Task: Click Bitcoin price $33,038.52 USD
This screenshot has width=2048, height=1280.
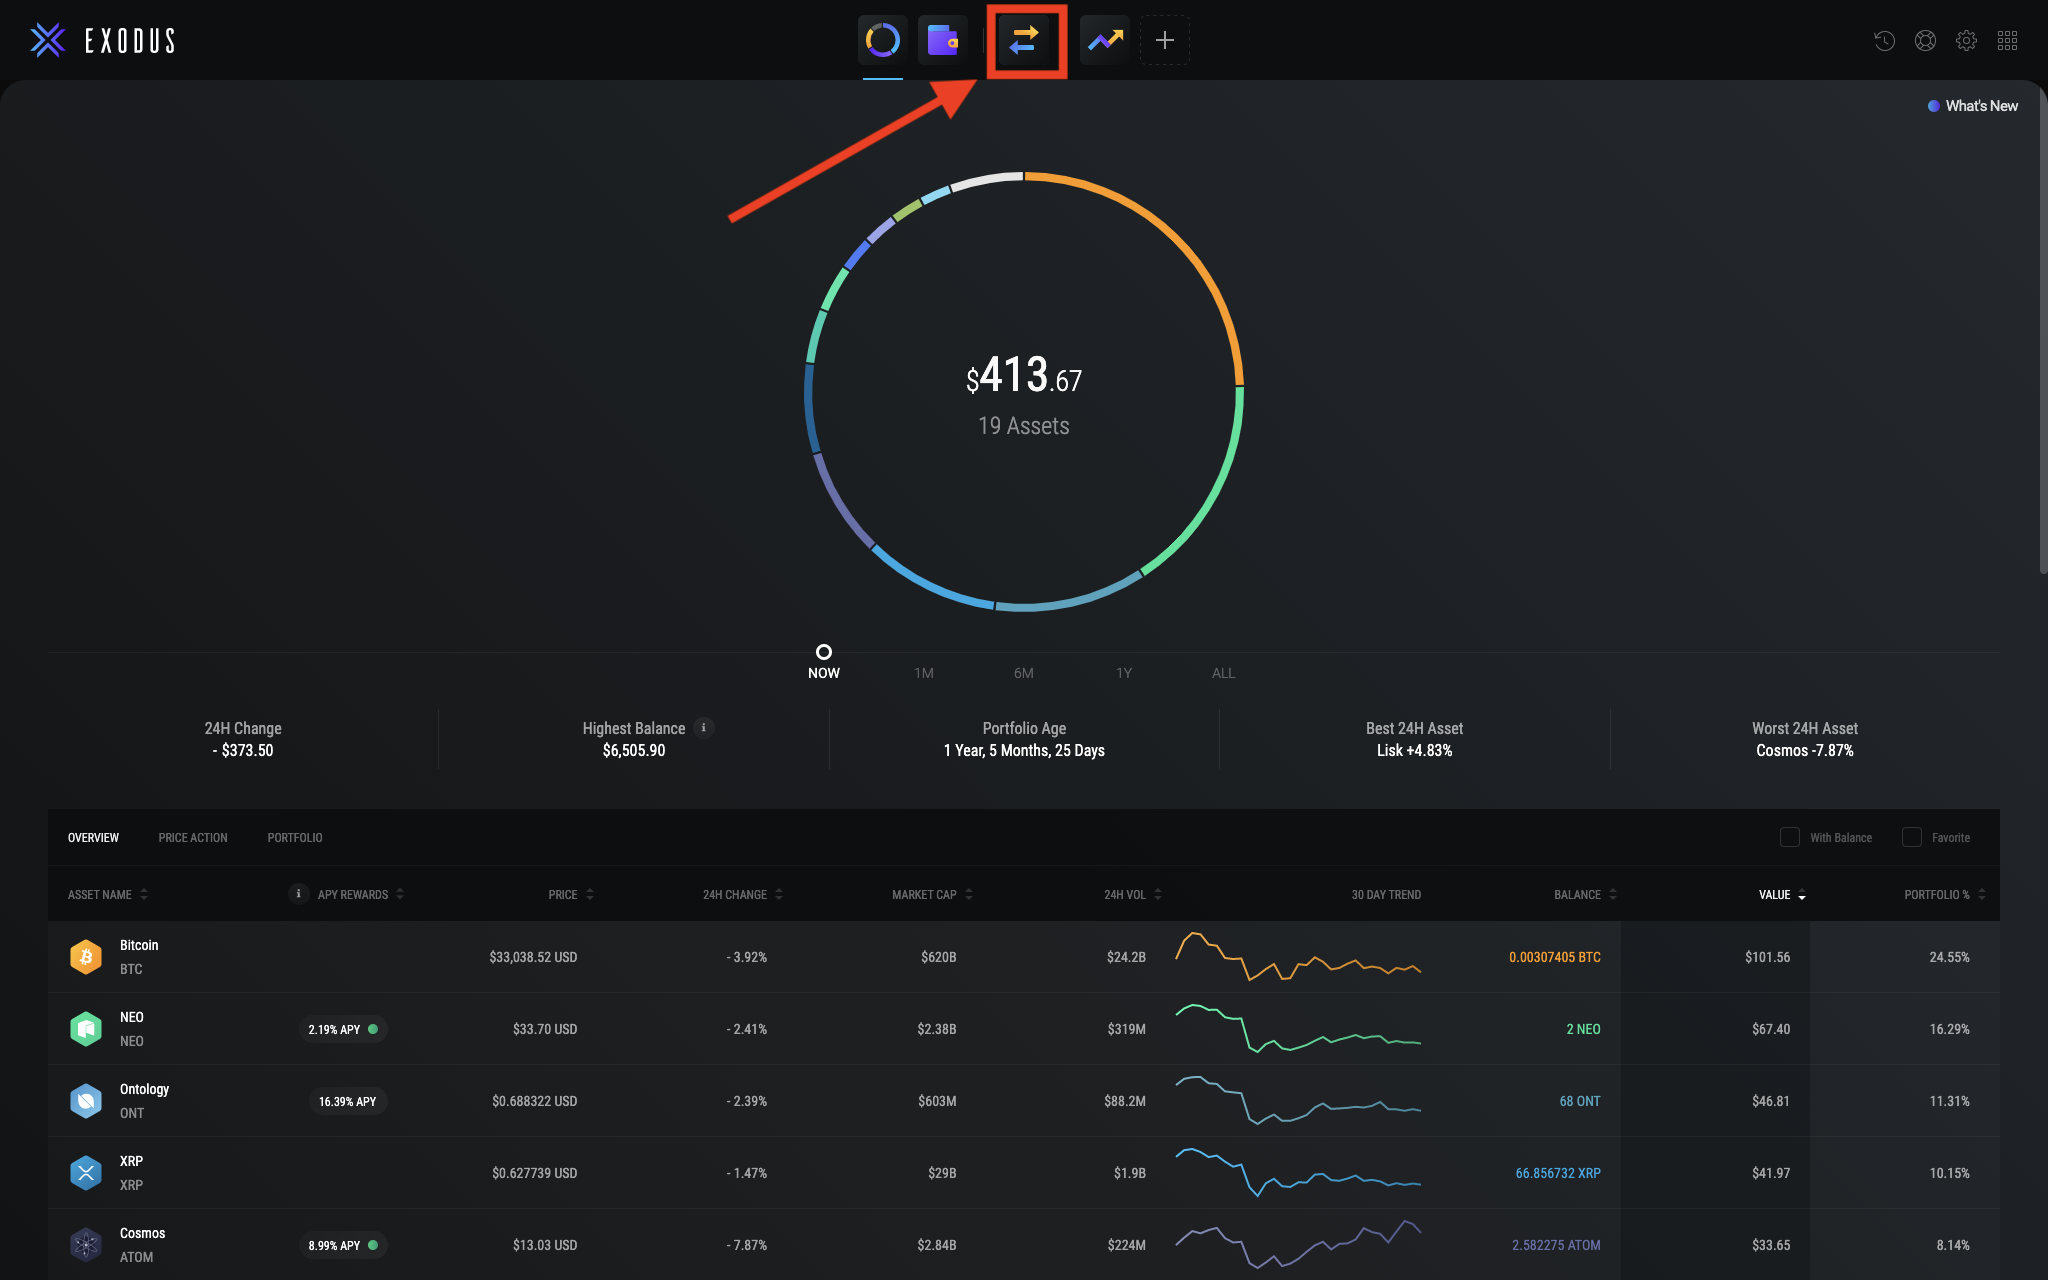Action: 533,957
